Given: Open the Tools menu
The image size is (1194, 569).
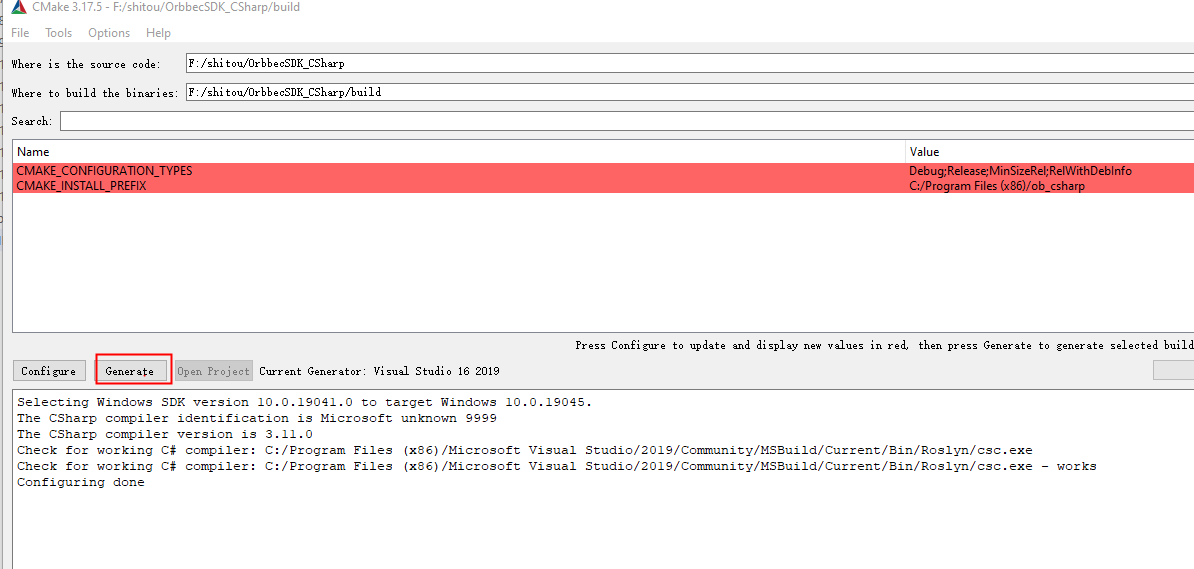Looking at the screenshot, I should (x=59, y=33).
